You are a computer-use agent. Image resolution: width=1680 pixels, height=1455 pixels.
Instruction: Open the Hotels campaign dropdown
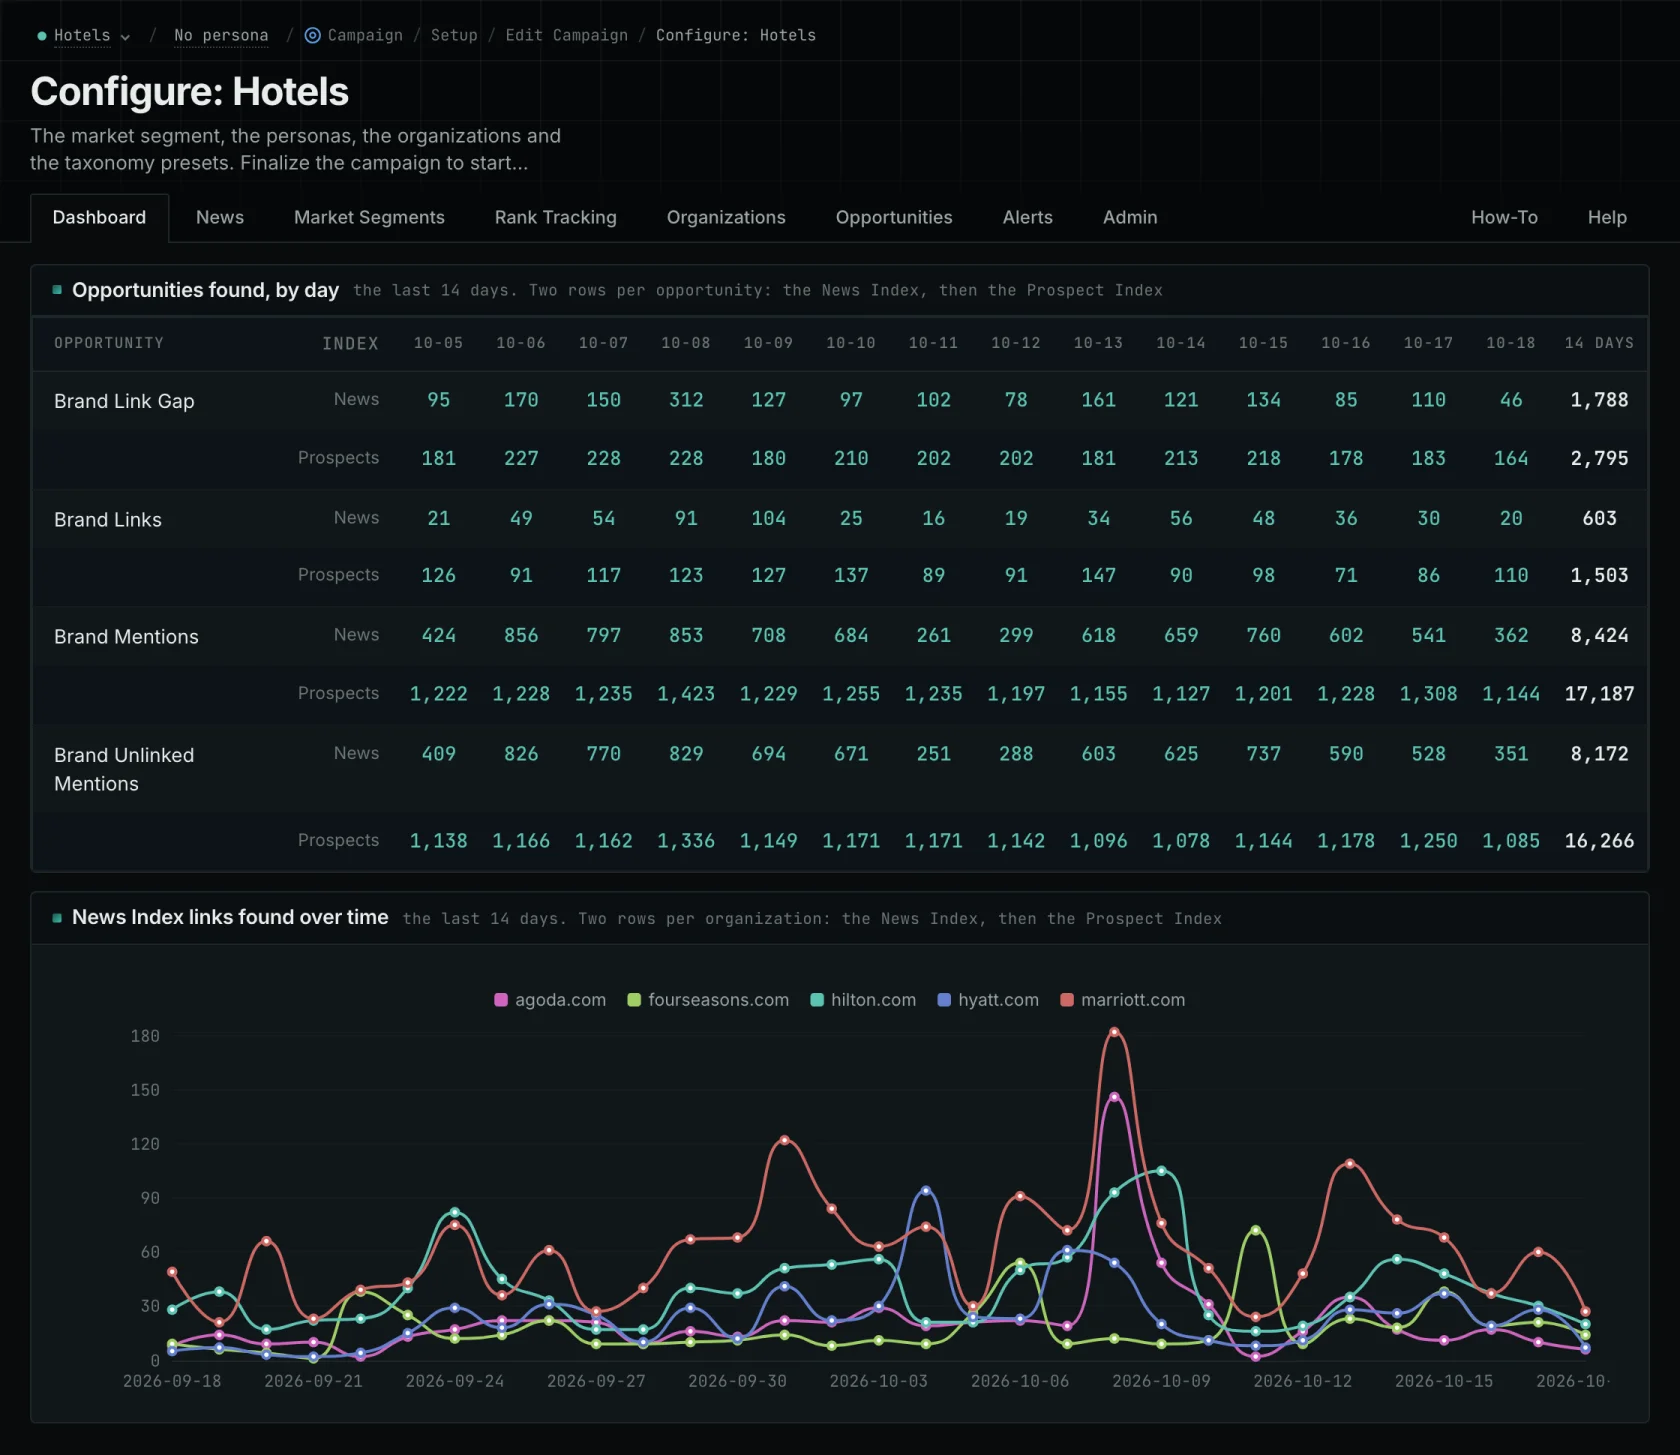[x=92, y=35]
